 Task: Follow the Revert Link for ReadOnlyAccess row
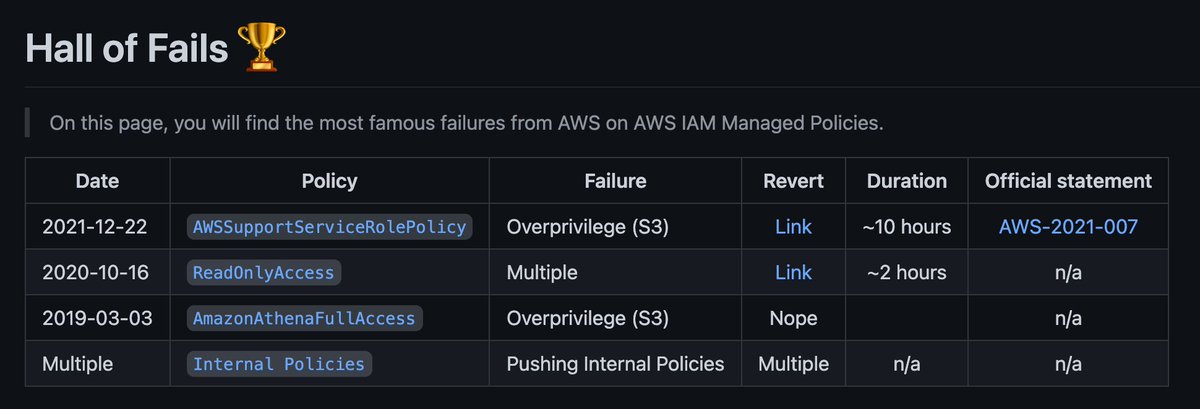793,272
